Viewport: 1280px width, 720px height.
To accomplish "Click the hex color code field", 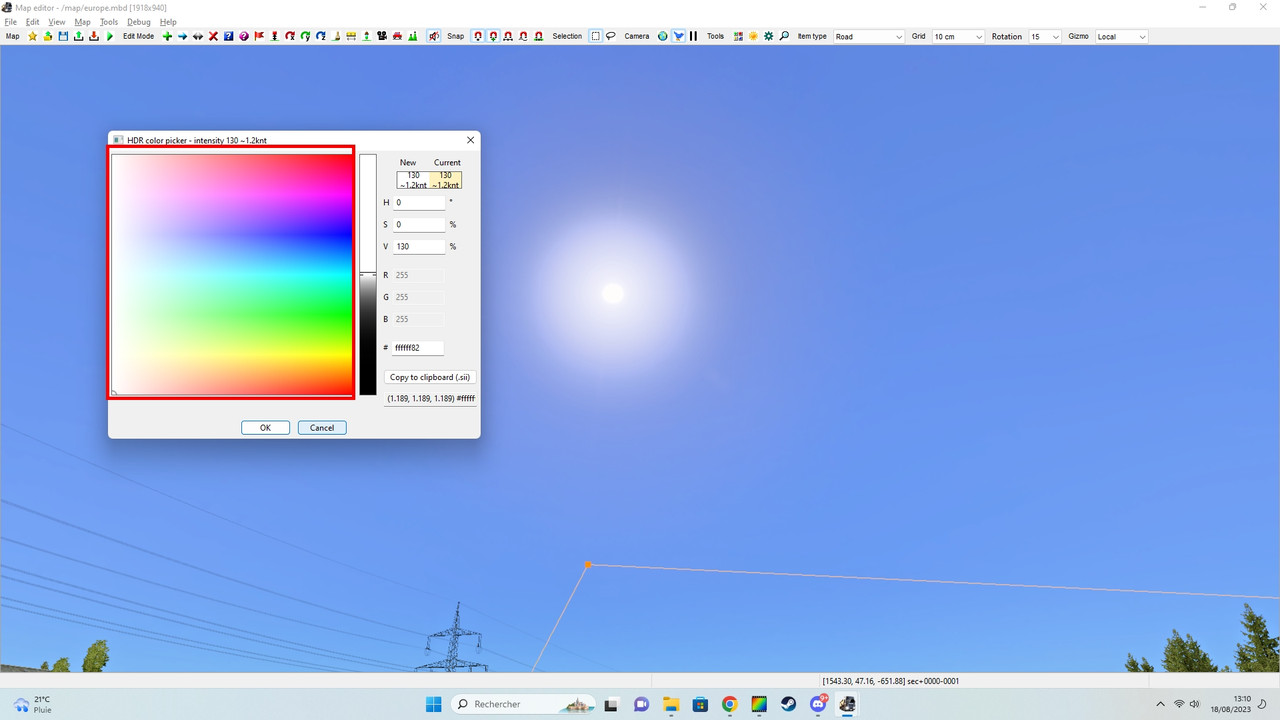I will [418, 348].
